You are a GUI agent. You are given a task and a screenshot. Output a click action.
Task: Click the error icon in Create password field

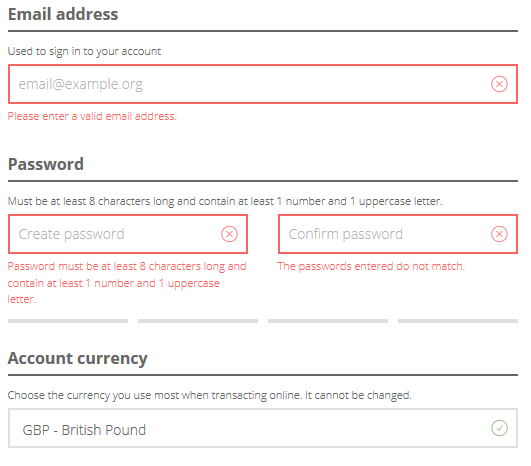229,234
